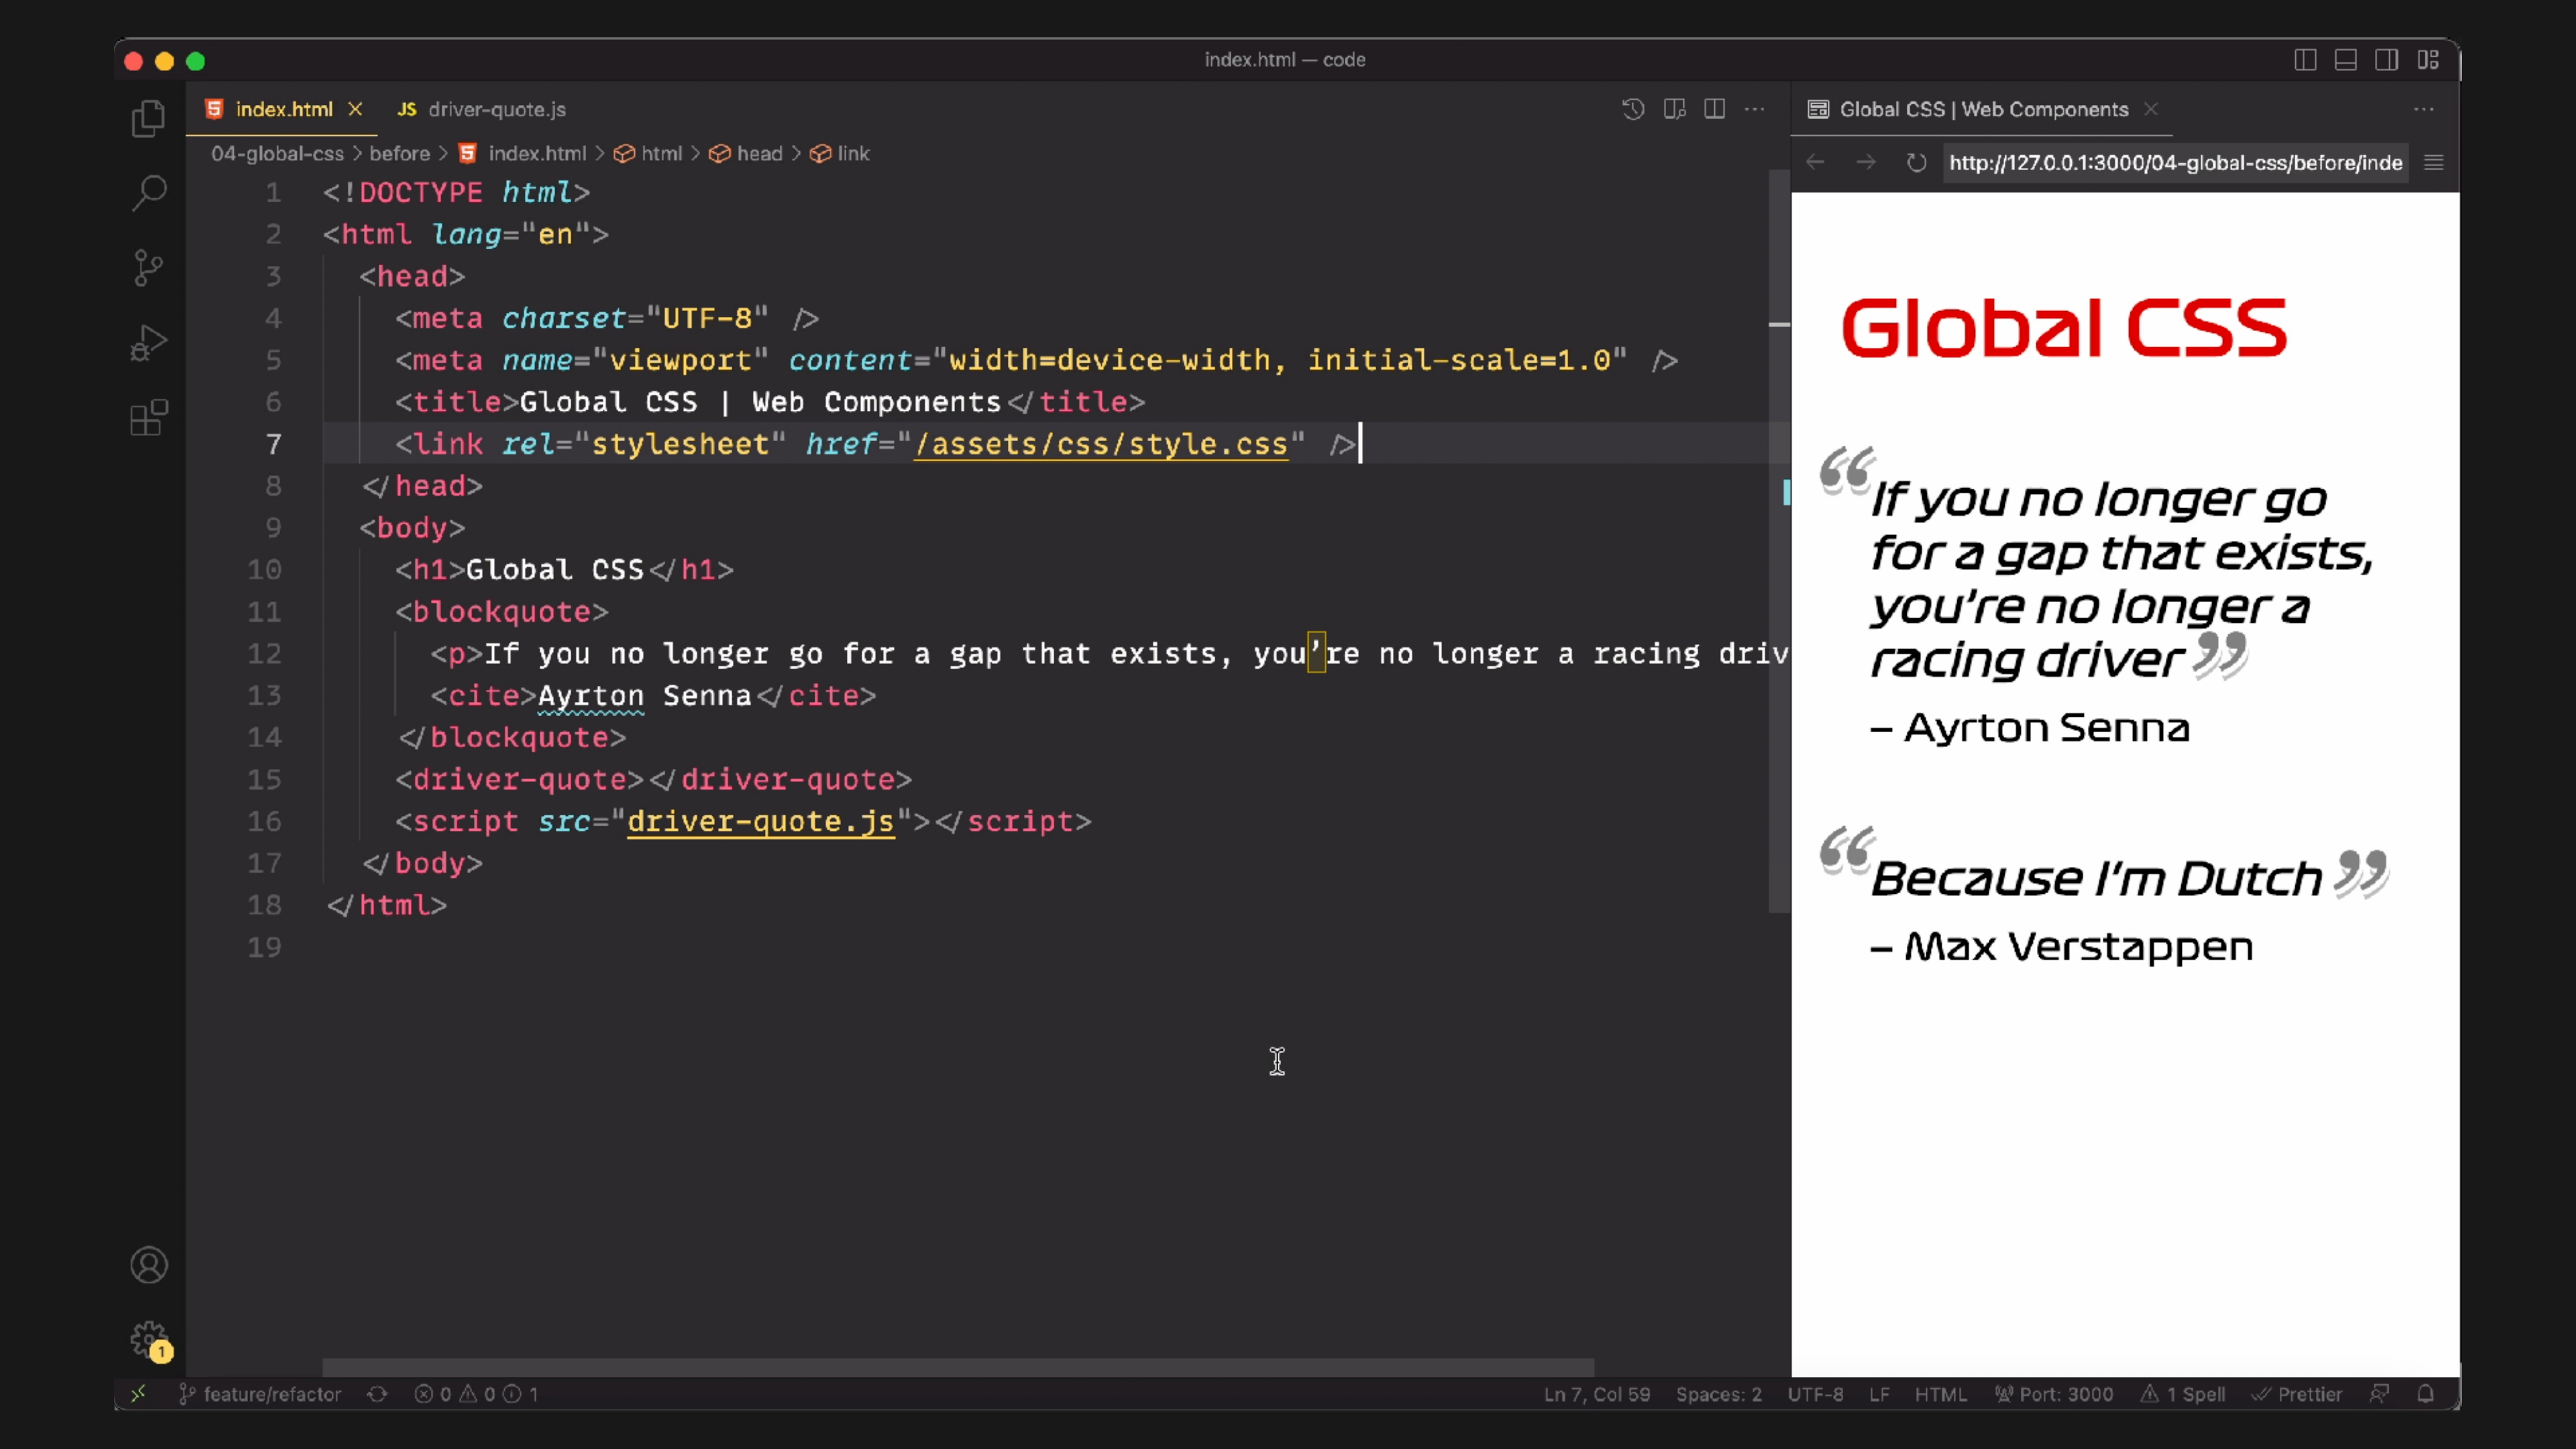Click the driver-quote.js link in code
Screen dimensions: 2576x1449
(x=760, y=821)
